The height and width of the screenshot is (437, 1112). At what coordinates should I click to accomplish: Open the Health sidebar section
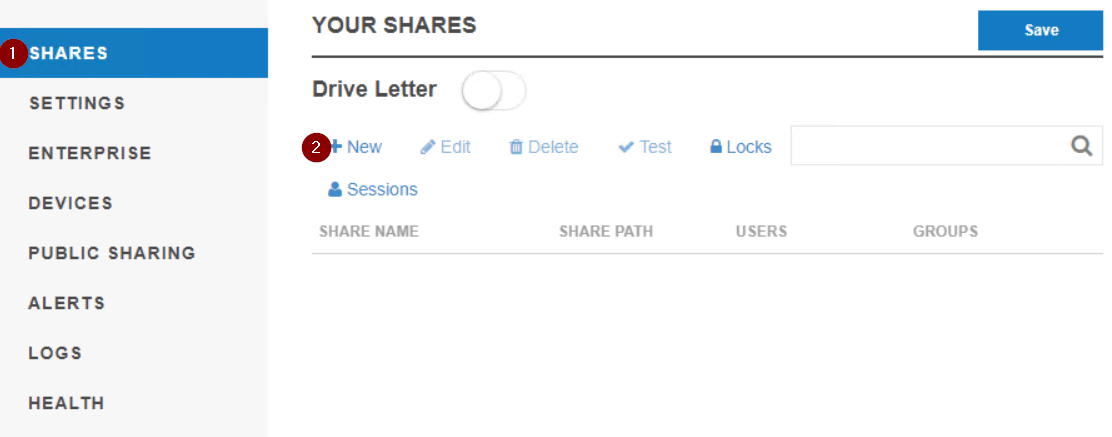(x=66, y=403)
